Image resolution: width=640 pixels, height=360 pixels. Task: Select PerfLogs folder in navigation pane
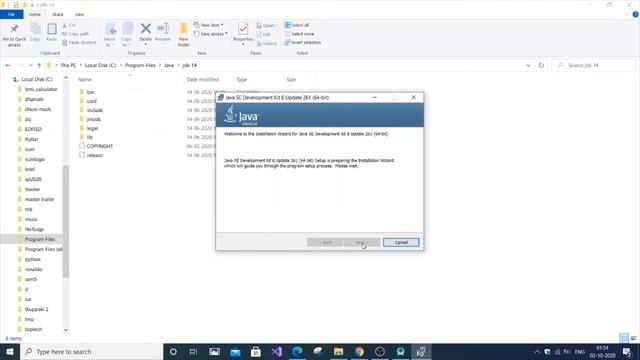coord(34,229)
